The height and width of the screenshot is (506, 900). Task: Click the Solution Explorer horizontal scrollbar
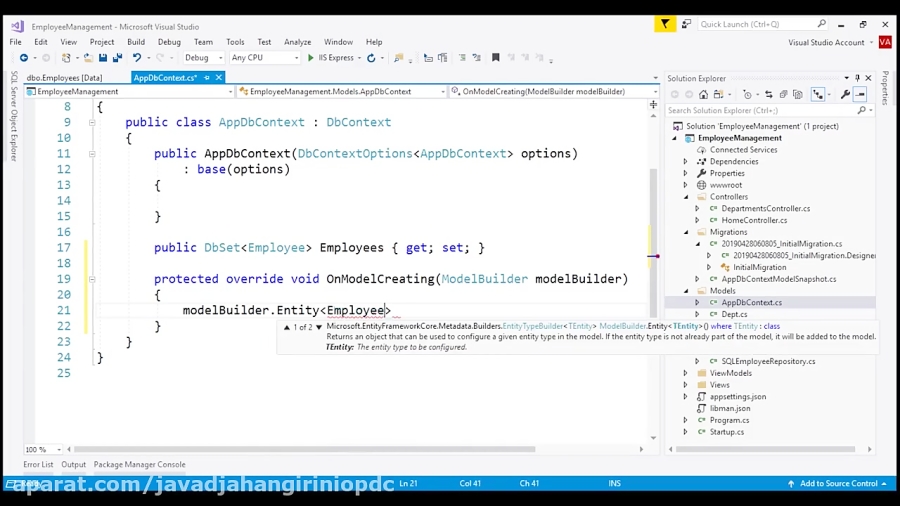[766, 449]
